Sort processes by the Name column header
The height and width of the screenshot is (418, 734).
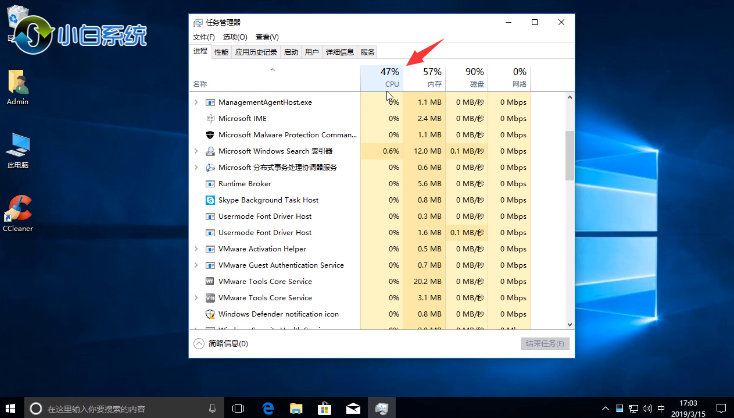[275, 78]
